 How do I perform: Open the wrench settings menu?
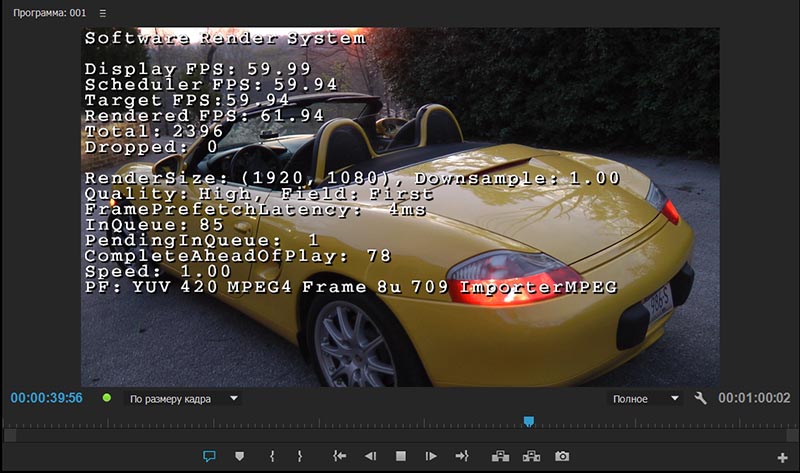(701, 398)
